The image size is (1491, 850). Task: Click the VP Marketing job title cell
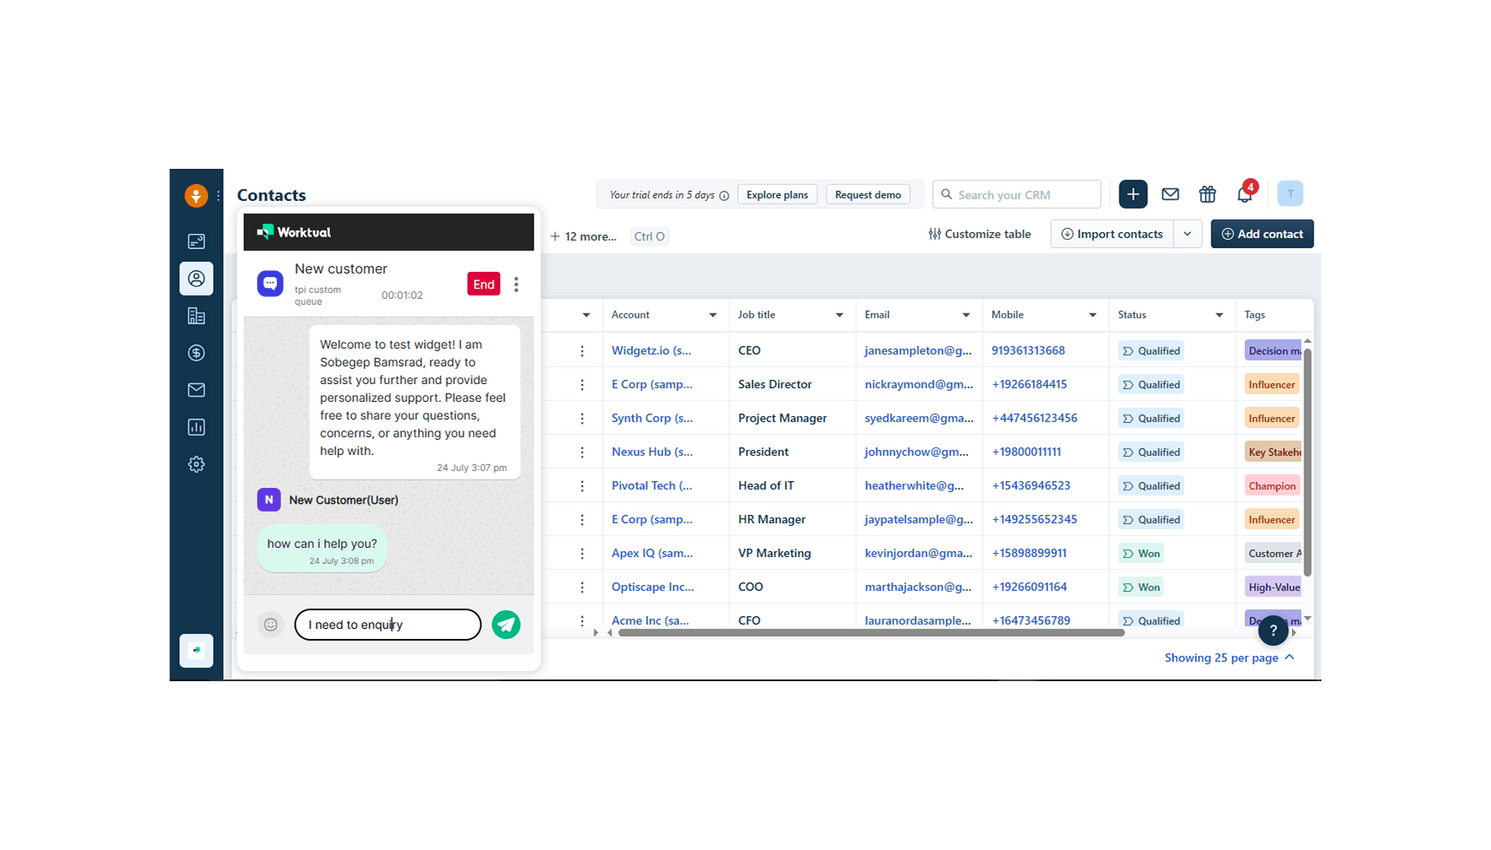[x=774, y=553]
